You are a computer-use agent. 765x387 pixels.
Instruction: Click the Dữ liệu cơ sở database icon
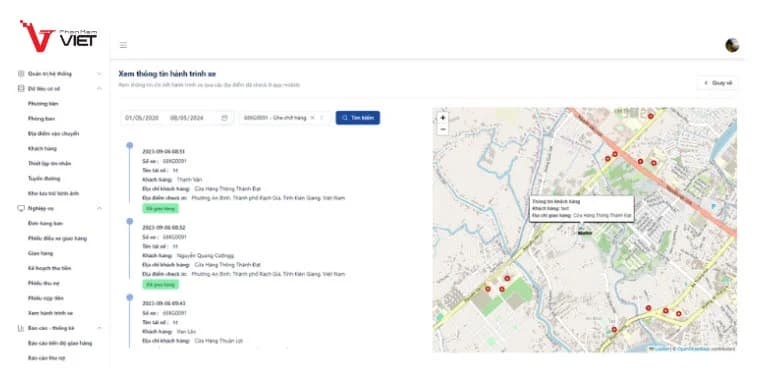point(21,89)
